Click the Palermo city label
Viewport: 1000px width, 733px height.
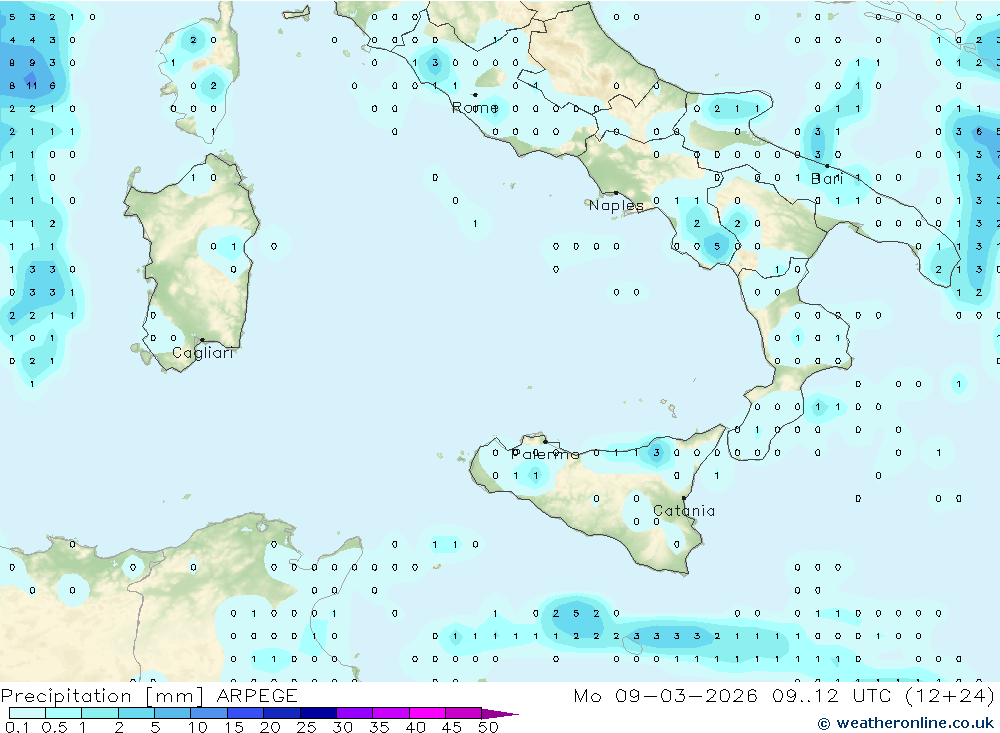coord(545,454)
